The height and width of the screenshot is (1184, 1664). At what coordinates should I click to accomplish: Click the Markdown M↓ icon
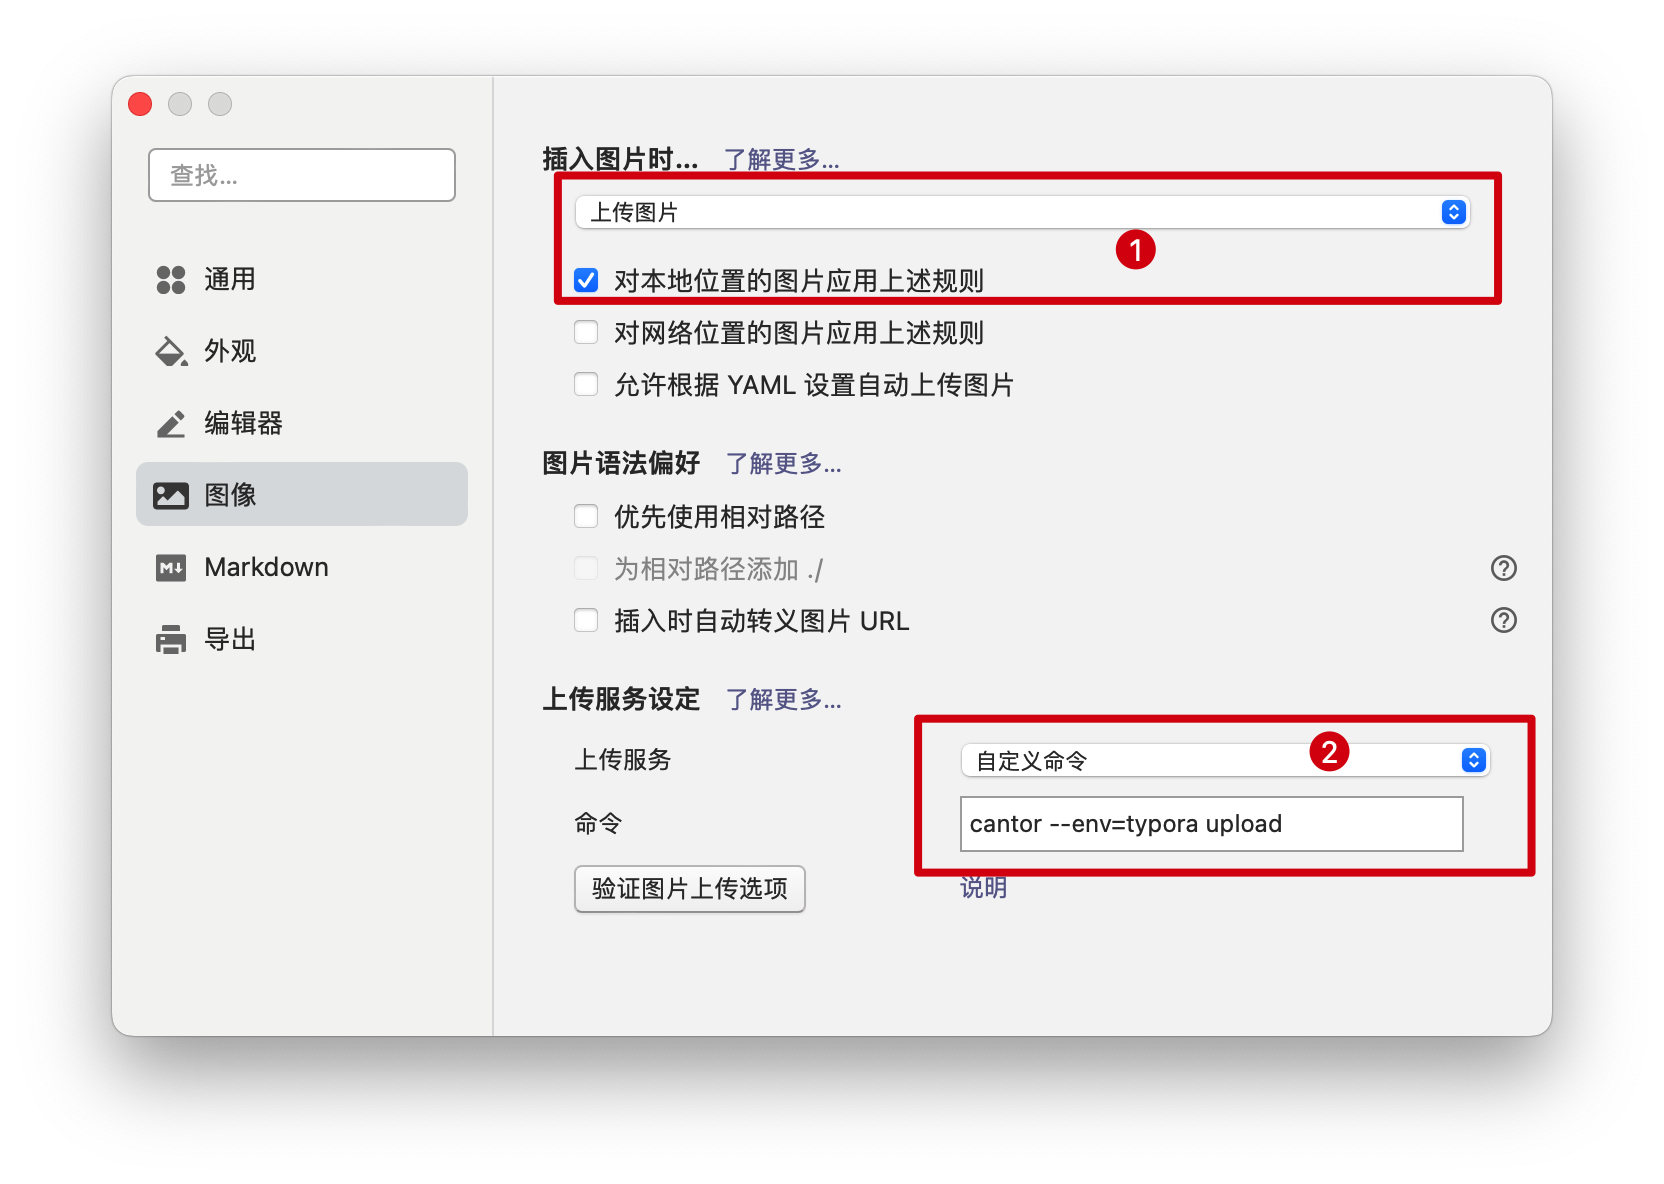pos(171,568)
